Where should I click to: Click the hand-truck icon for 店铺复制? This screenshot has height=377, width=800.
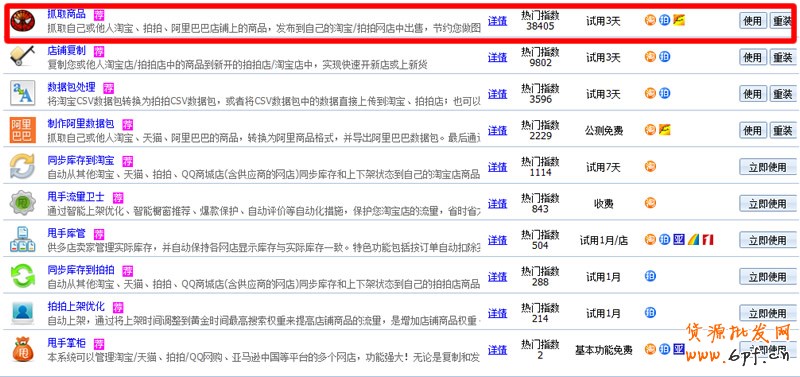coord(22,57)
